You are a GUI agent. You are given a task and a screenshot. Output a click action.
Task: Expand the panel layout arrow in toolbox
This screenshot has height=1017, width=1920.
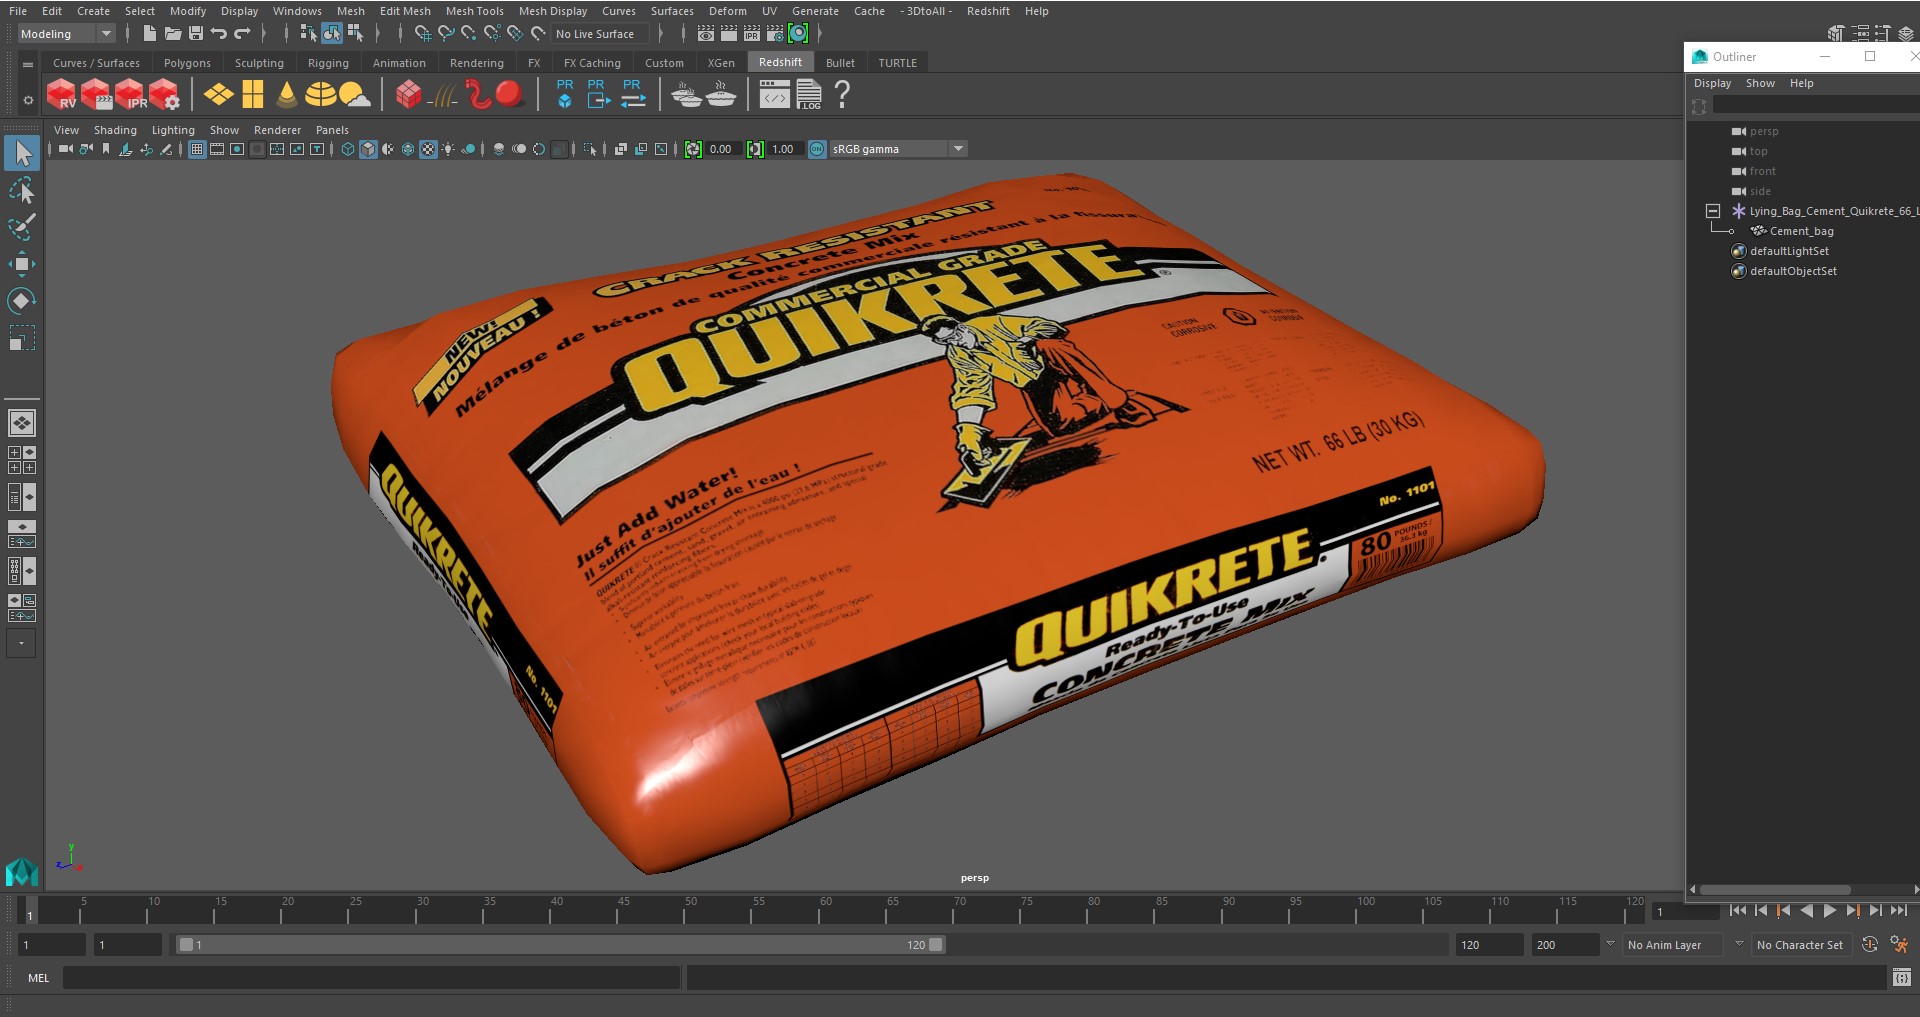coord(21,643)
